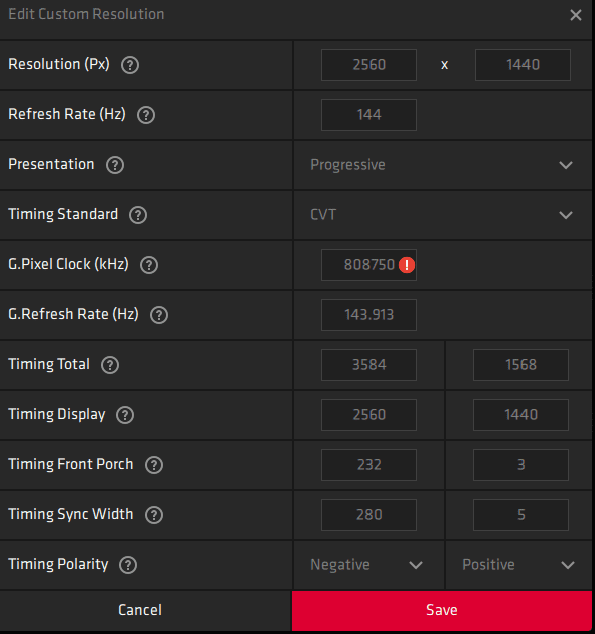Click the Timing Standard help icon
This screenshot has height=634, width=595.
[x=138, y=215]
